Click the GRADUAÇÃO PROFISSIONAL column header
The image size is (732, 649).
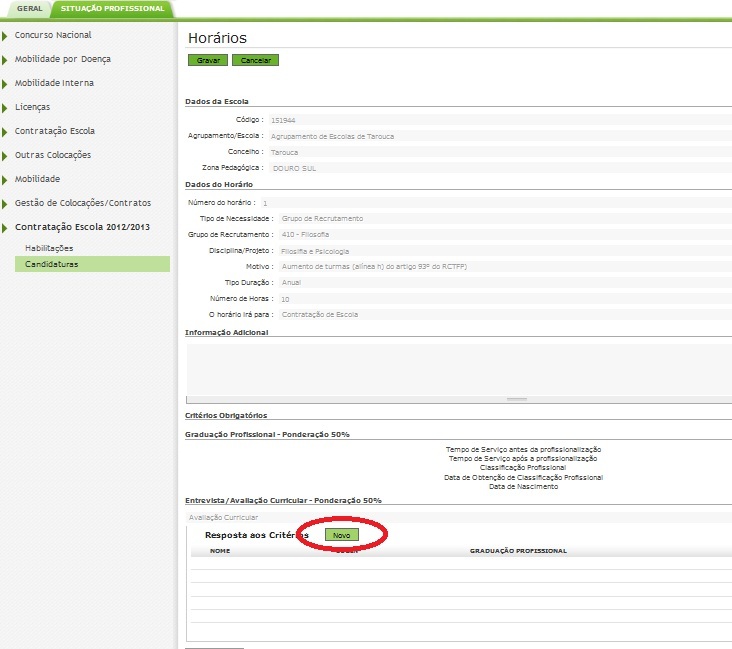(518, 551)
